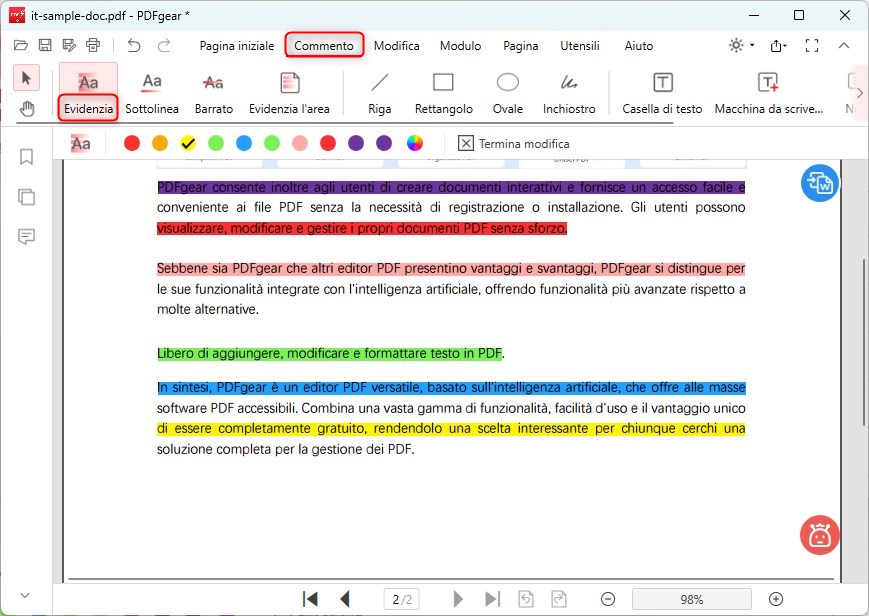Open the comments panel in the sidebar
The height and width of the screenshot is (616, 869).
point(26,237)
